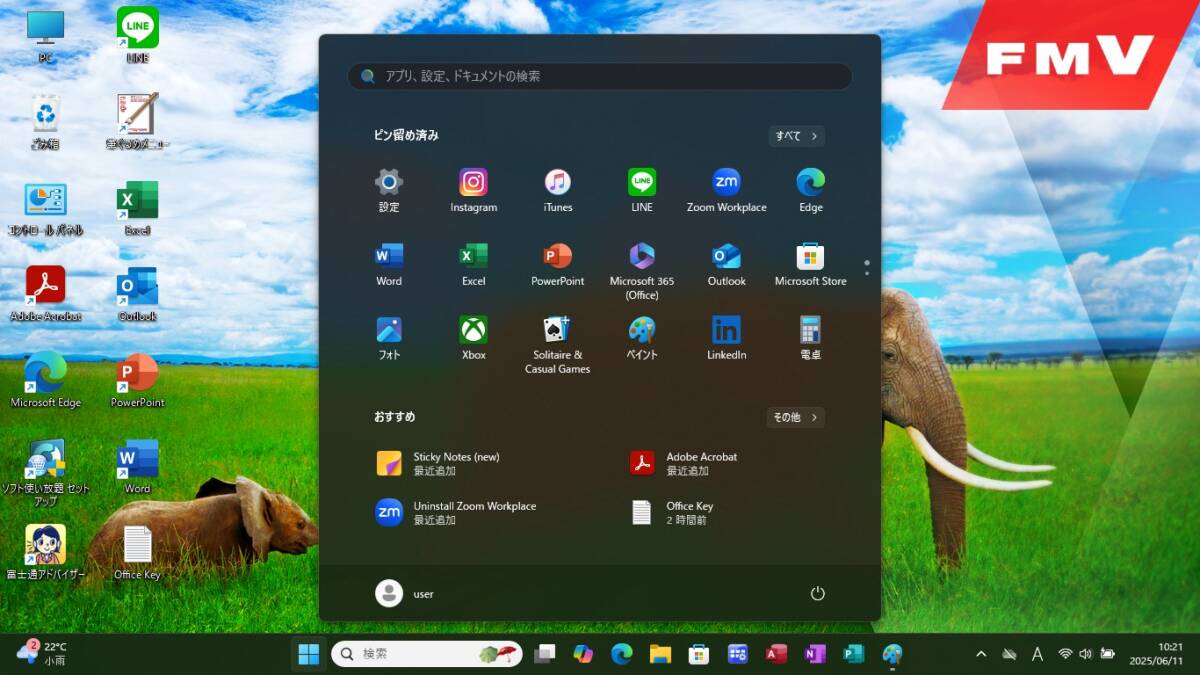Viewport: 1200px width, 675px height.
Task: Launch Copilot from the taskbar
Action: click(x=583, y=654)
